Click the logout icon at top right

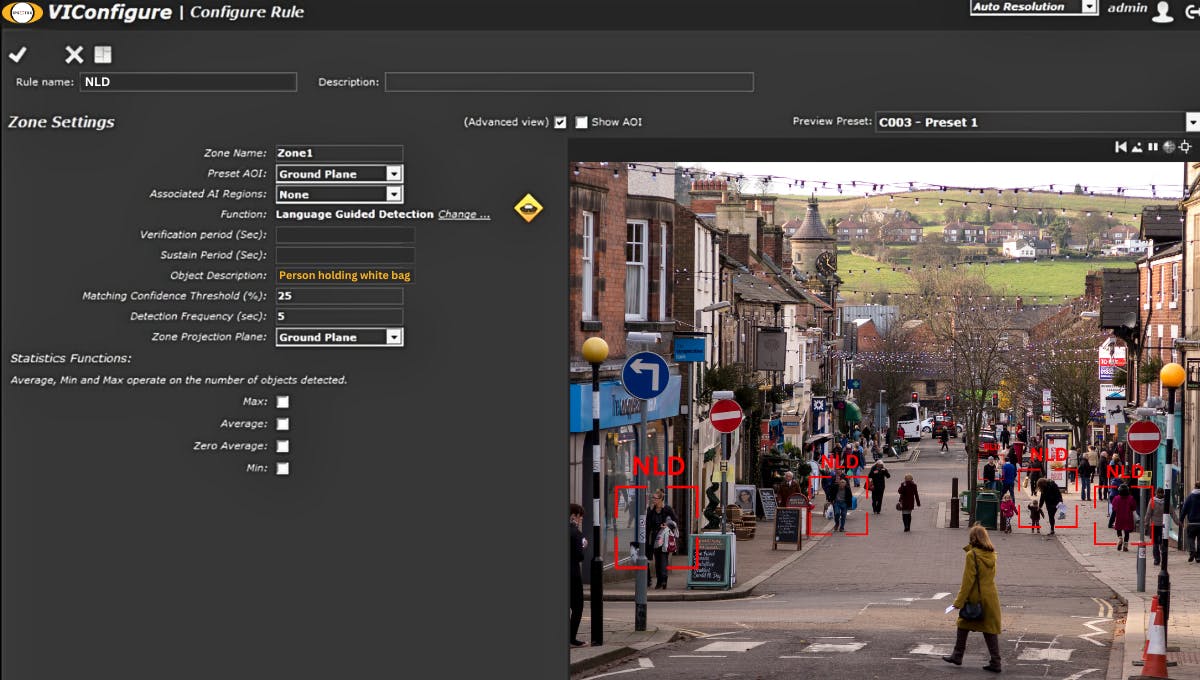(x=1191, y=11)
